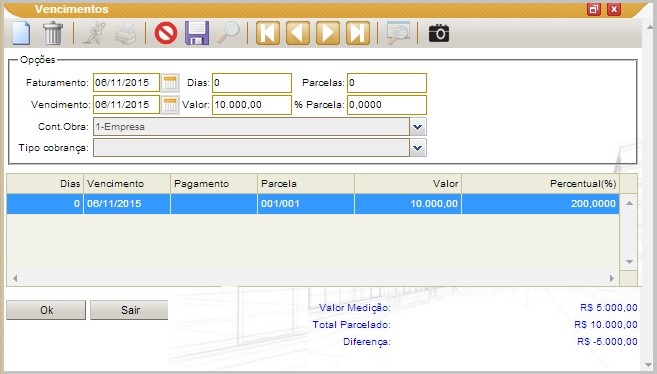Click the horizontal scrollbar left arrow

(15, 278)
